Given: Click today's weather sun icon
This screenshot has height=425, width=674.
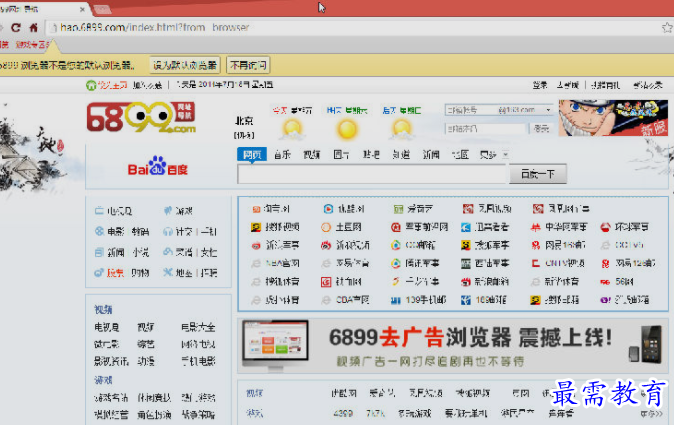Looking at the screenshot, I should 292,129.
